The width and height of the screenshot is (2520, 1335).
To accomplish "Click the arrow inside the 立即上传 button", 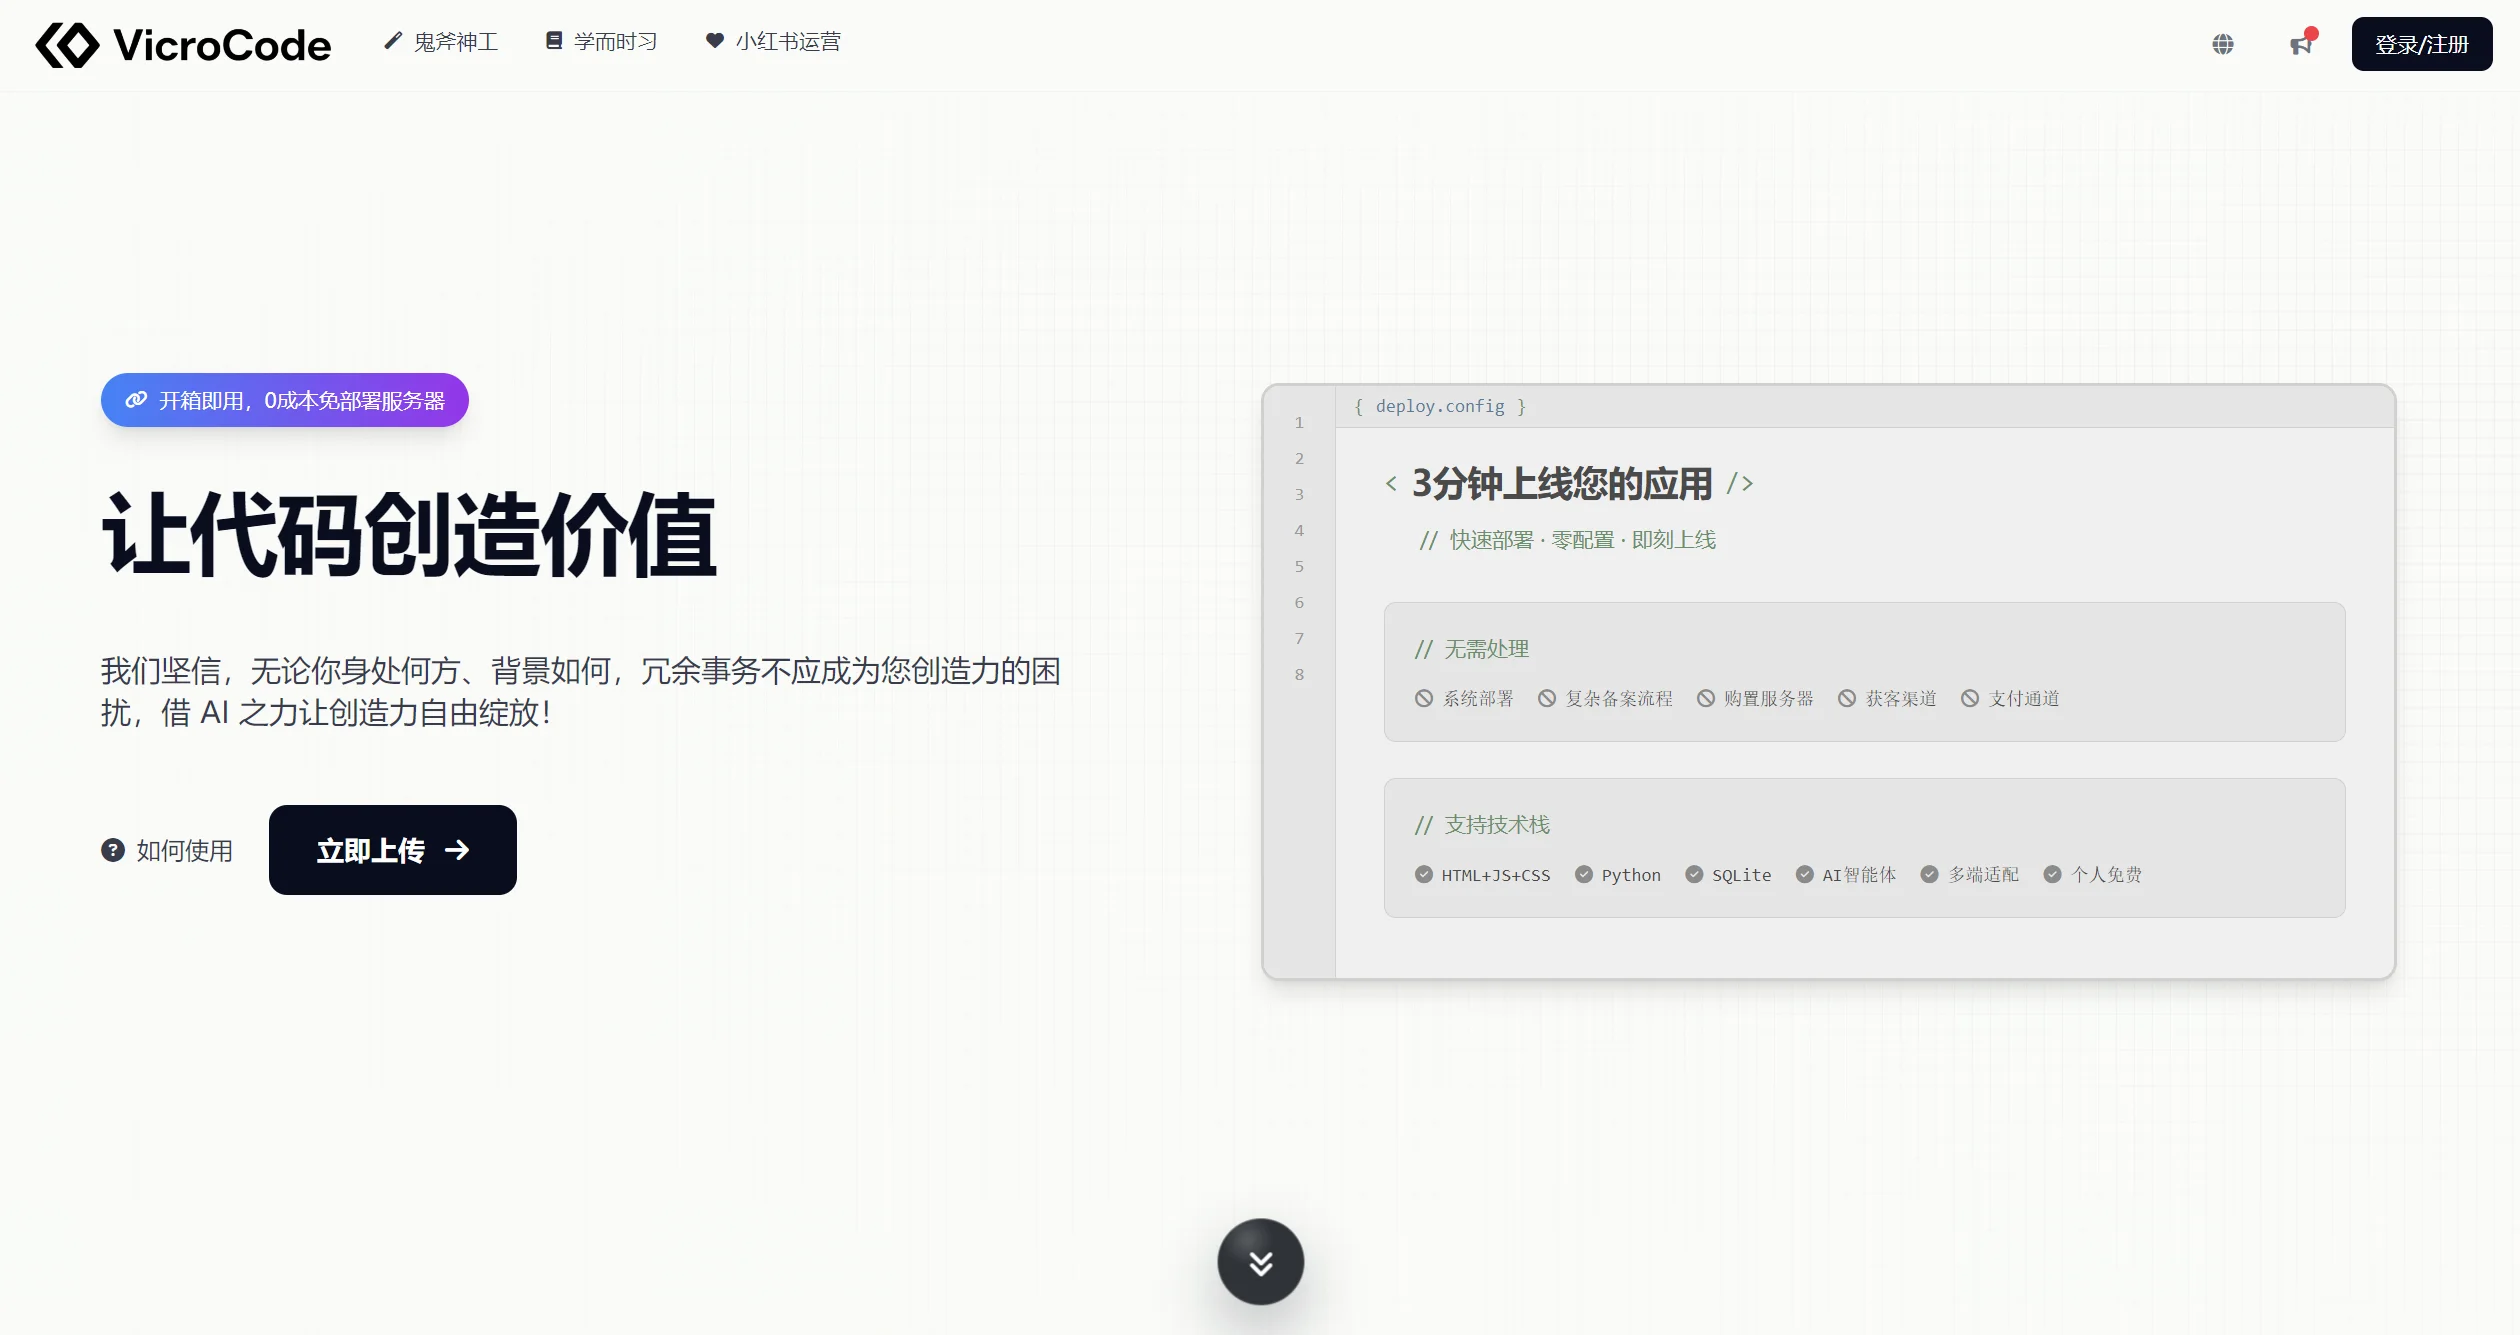I will [x=457, y=850].
